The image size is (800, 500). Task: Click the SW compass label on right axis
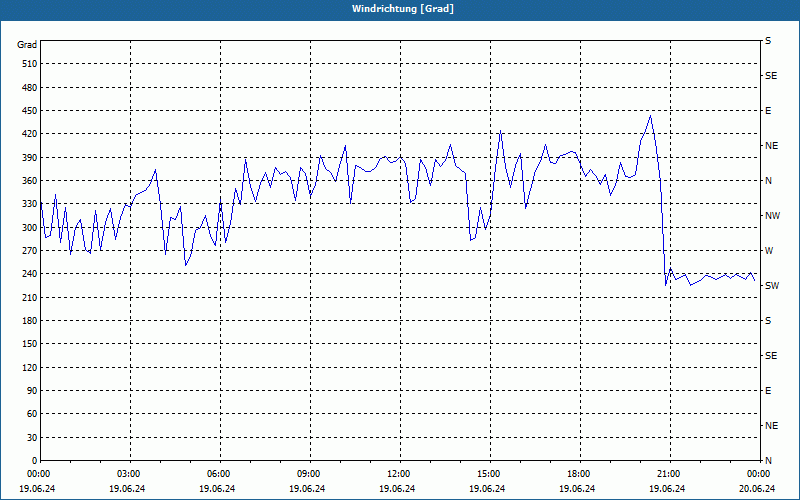point(772,286)
